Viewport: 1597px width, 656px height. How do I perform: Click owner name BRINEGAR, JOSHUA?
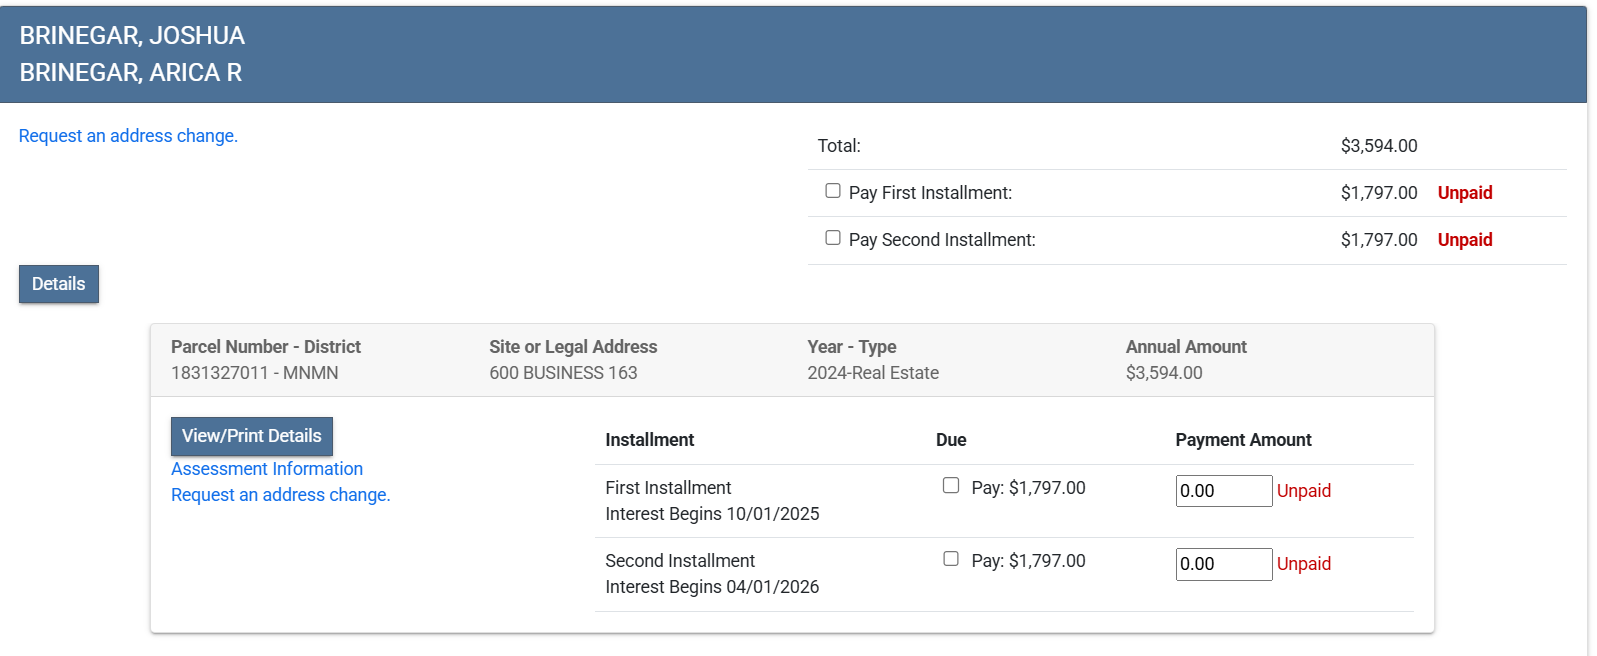click(x=132, y=36)
